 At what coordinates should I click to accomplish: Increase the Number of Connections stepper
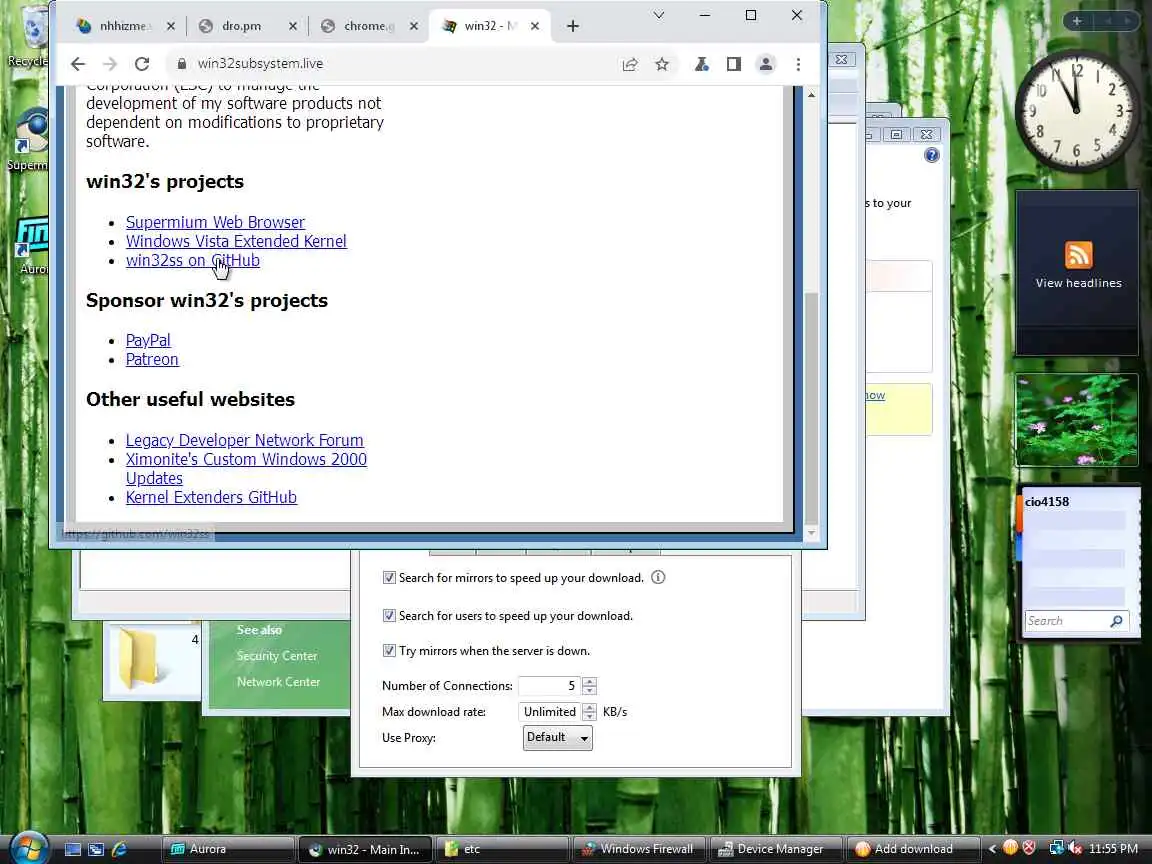589,681
